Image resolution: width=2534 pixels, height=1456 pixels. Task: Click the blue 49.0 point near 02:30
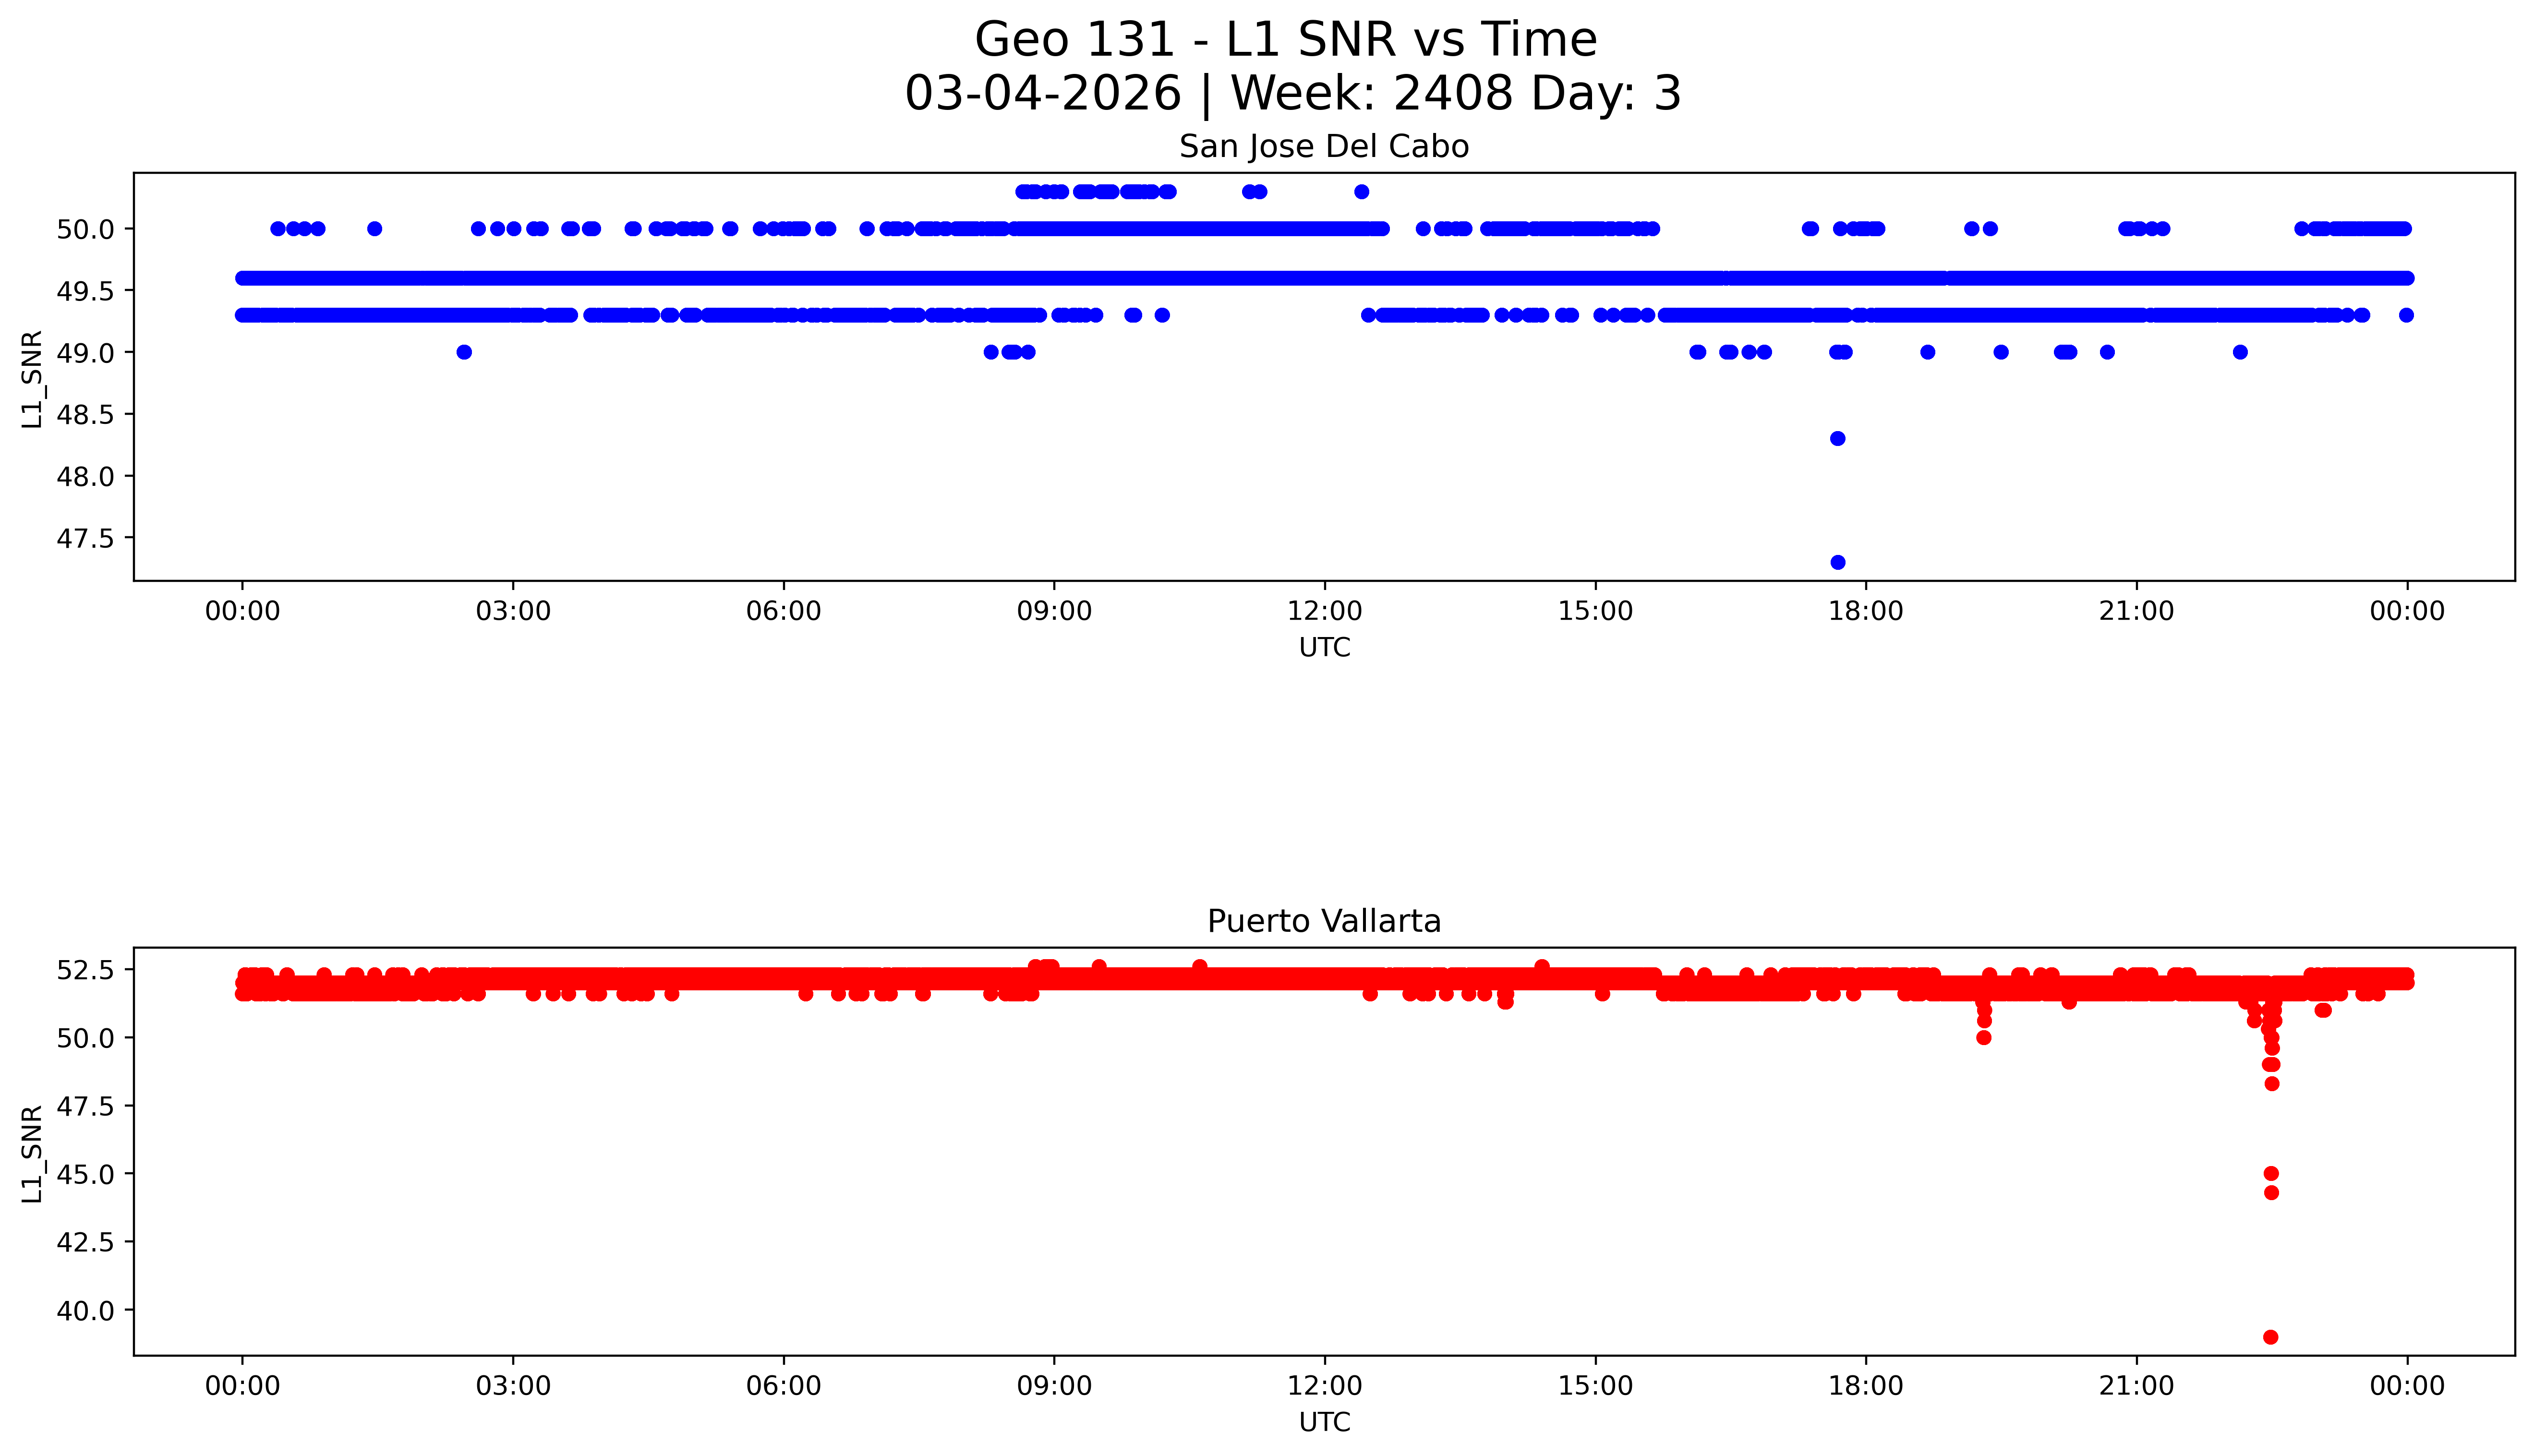(463, 352)
